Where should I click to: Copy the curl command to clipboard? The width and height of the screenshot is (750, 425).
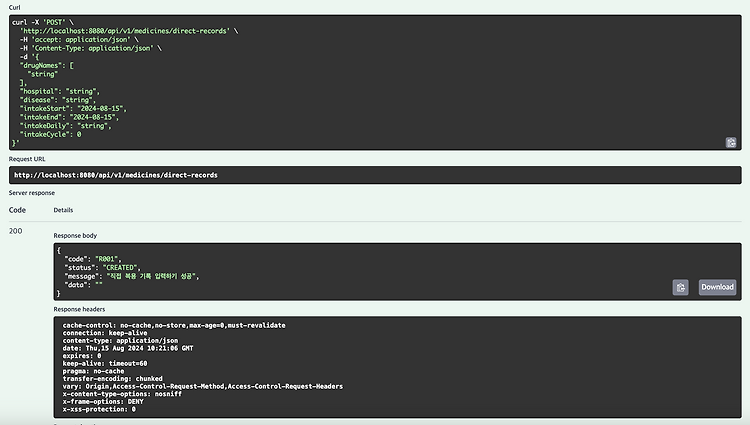click(x=731, y=142)
